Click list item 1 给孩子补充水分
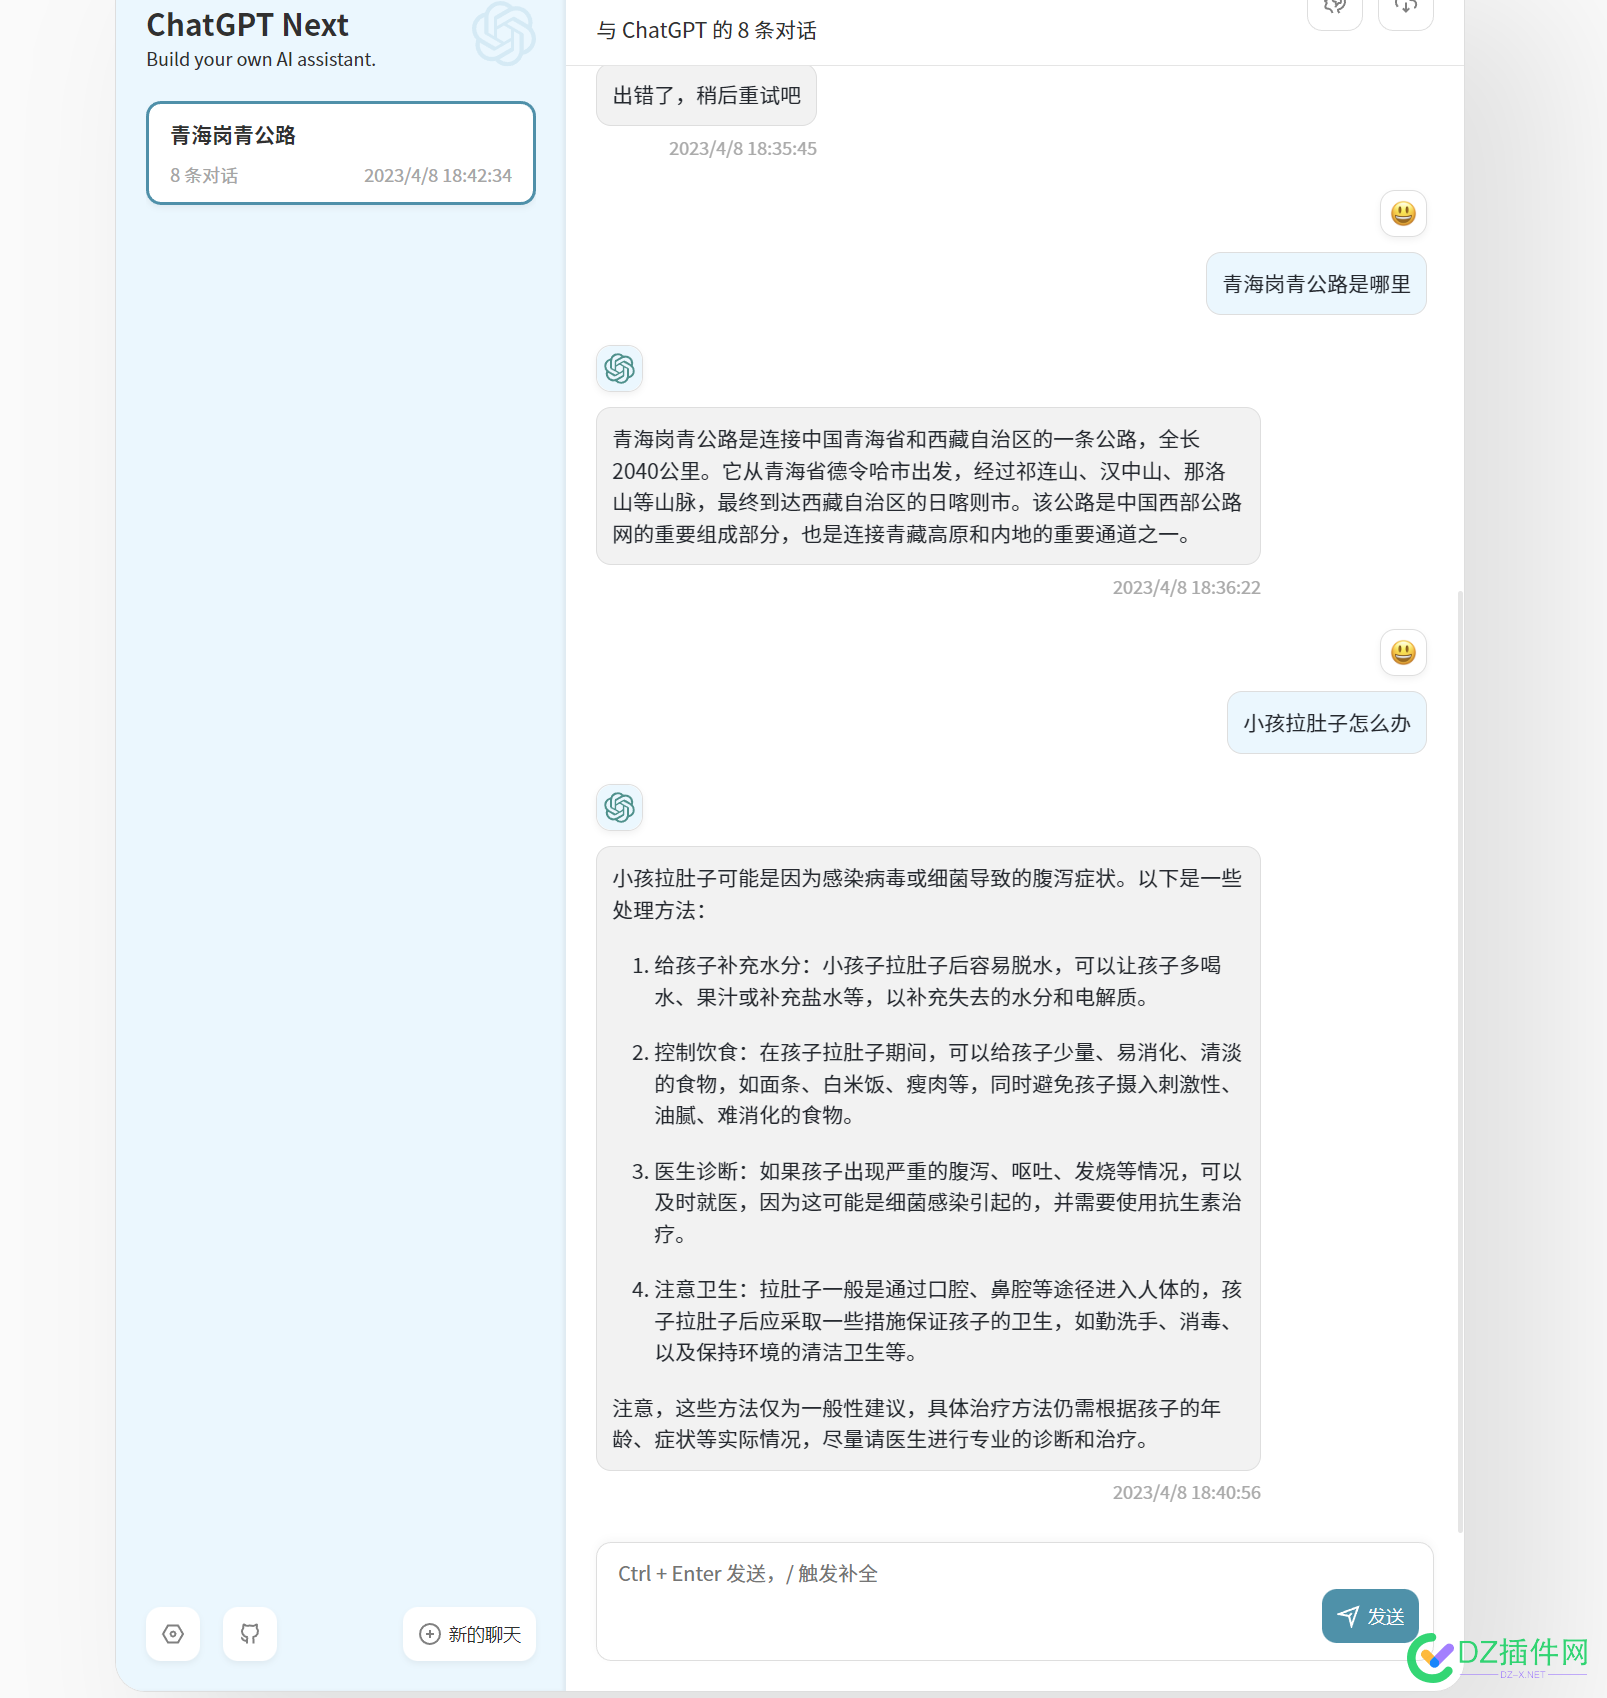 937,981
